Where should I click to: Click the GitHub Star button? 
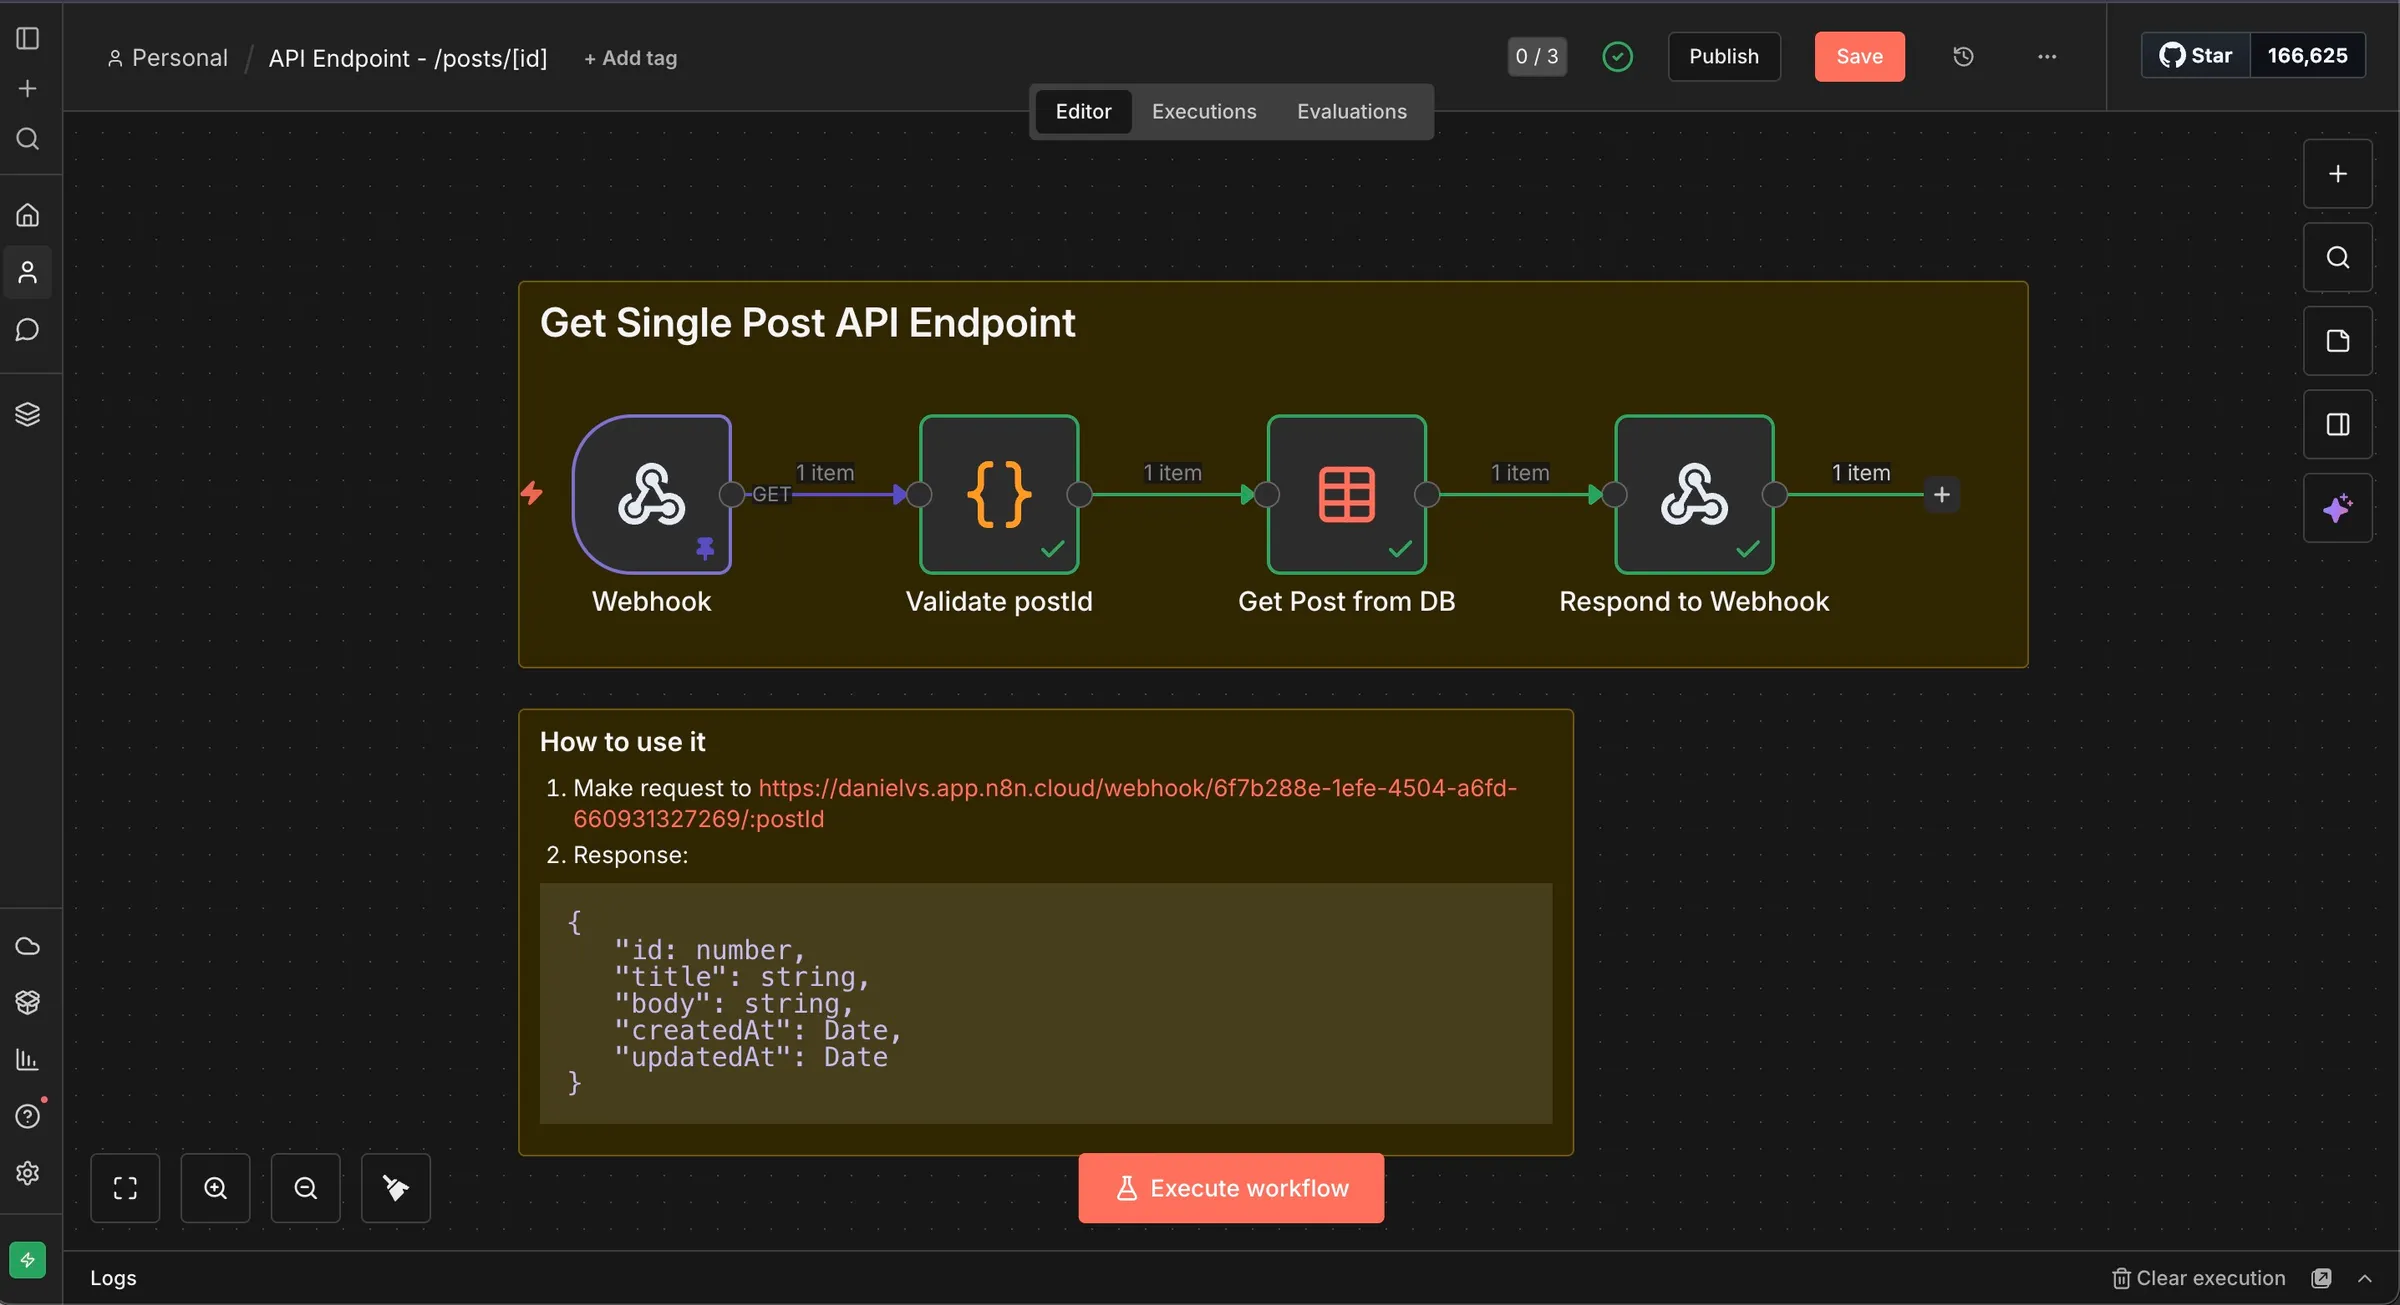(x=2196, y=55)
